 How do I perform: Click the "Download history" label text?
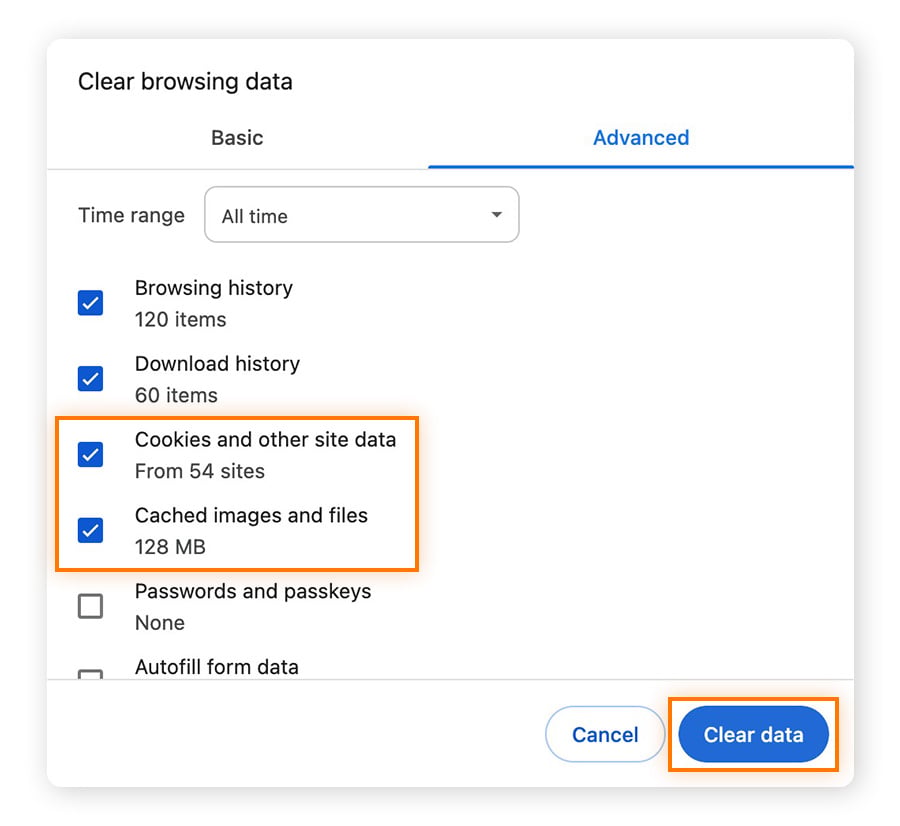217,363
